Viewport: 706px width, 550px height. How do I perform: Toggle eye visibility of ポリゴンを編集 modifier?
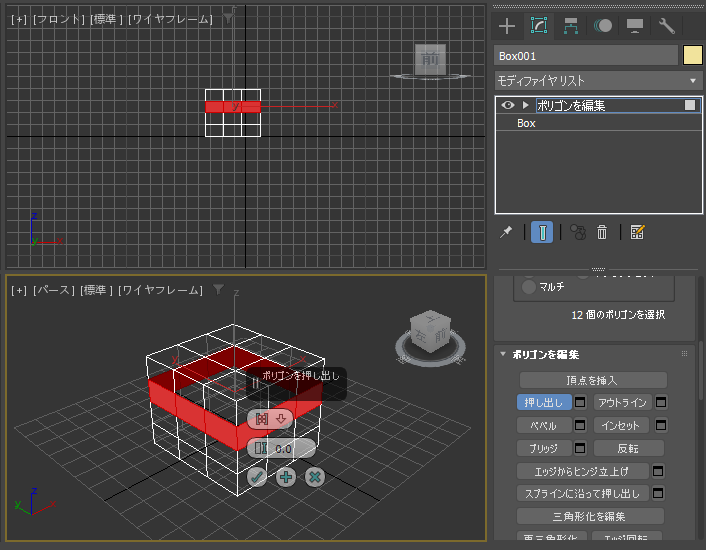coord(508,105)
